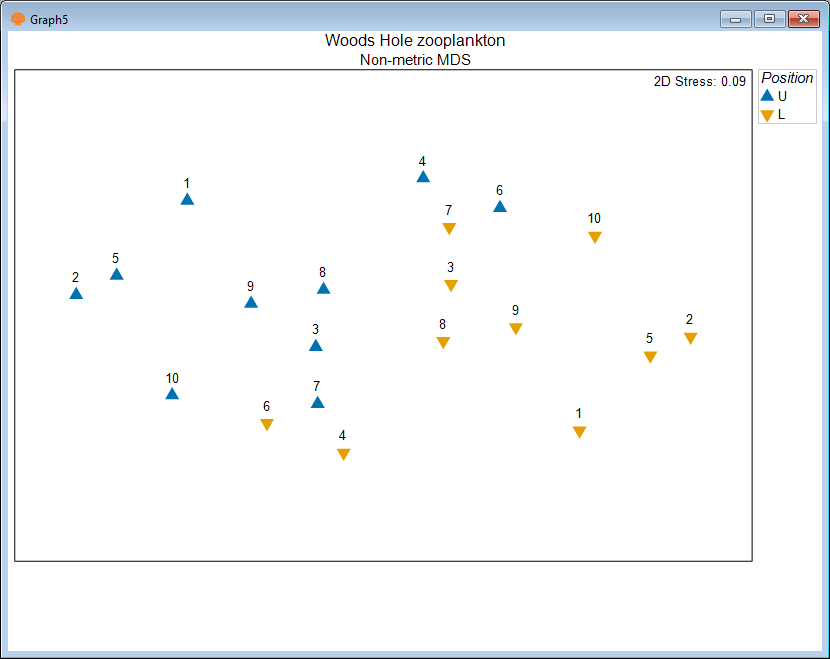Select the Position legend heading
The width and height of the screenshot is (830, 659).
(x=787, y=78)
